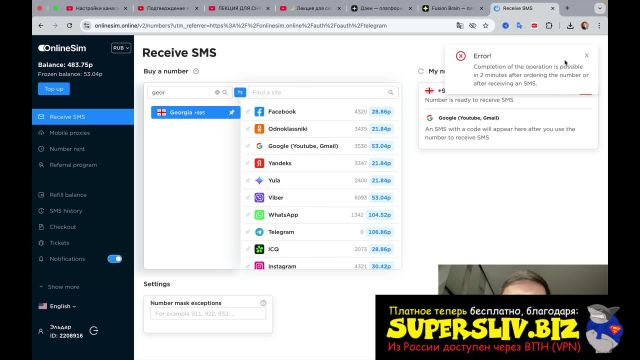The image size is (640, 360).
Task: Bookmark page with star icon
Action: coord(485,25)
